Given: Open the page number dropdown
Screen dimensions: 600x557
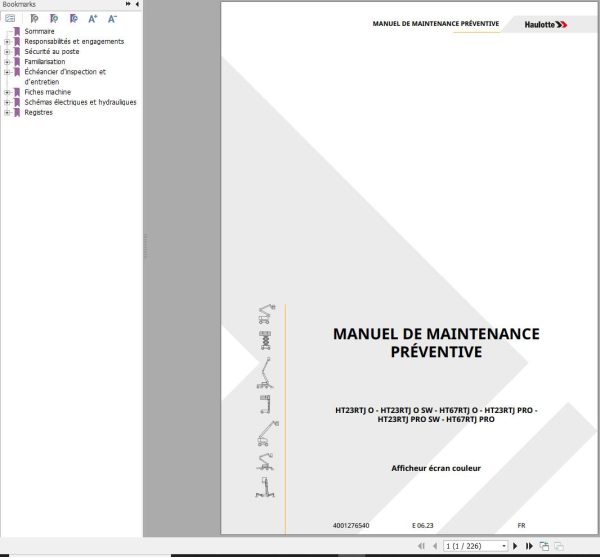Looking at the screenshot, I should point(504,546).
